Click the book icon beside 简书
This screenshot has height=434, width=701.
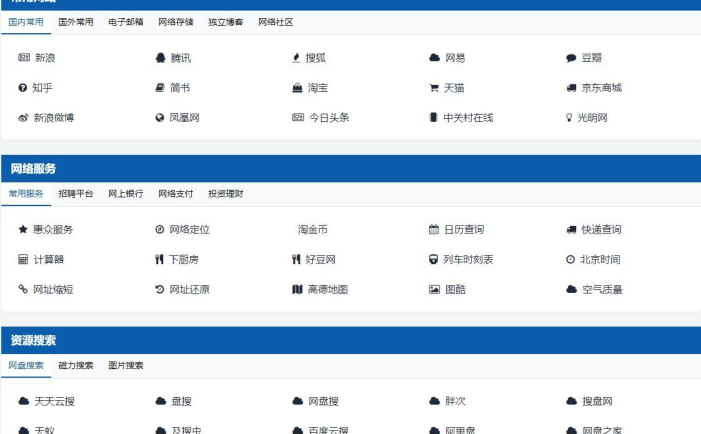pyautogui.click(x=160, y=88)
